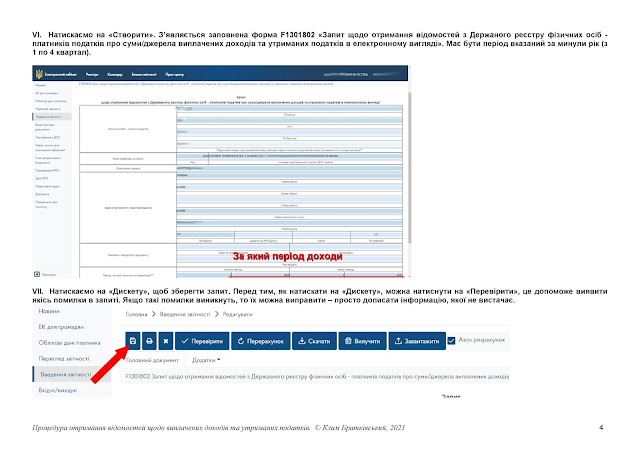The image size is (640, 452).
Task: Click the Головна breadcrumb link
Action: click(136, 314)
